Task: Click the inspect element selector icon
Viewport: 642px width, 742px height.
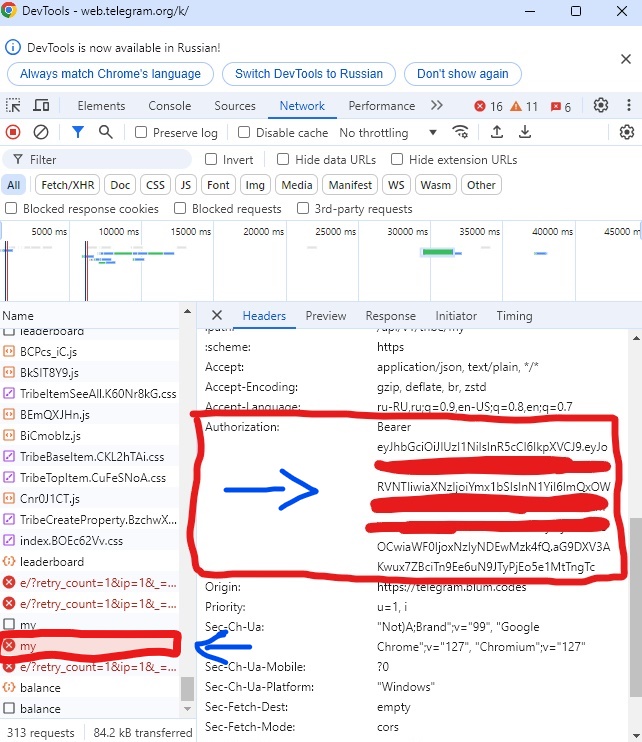Action: tap(13, 106)
